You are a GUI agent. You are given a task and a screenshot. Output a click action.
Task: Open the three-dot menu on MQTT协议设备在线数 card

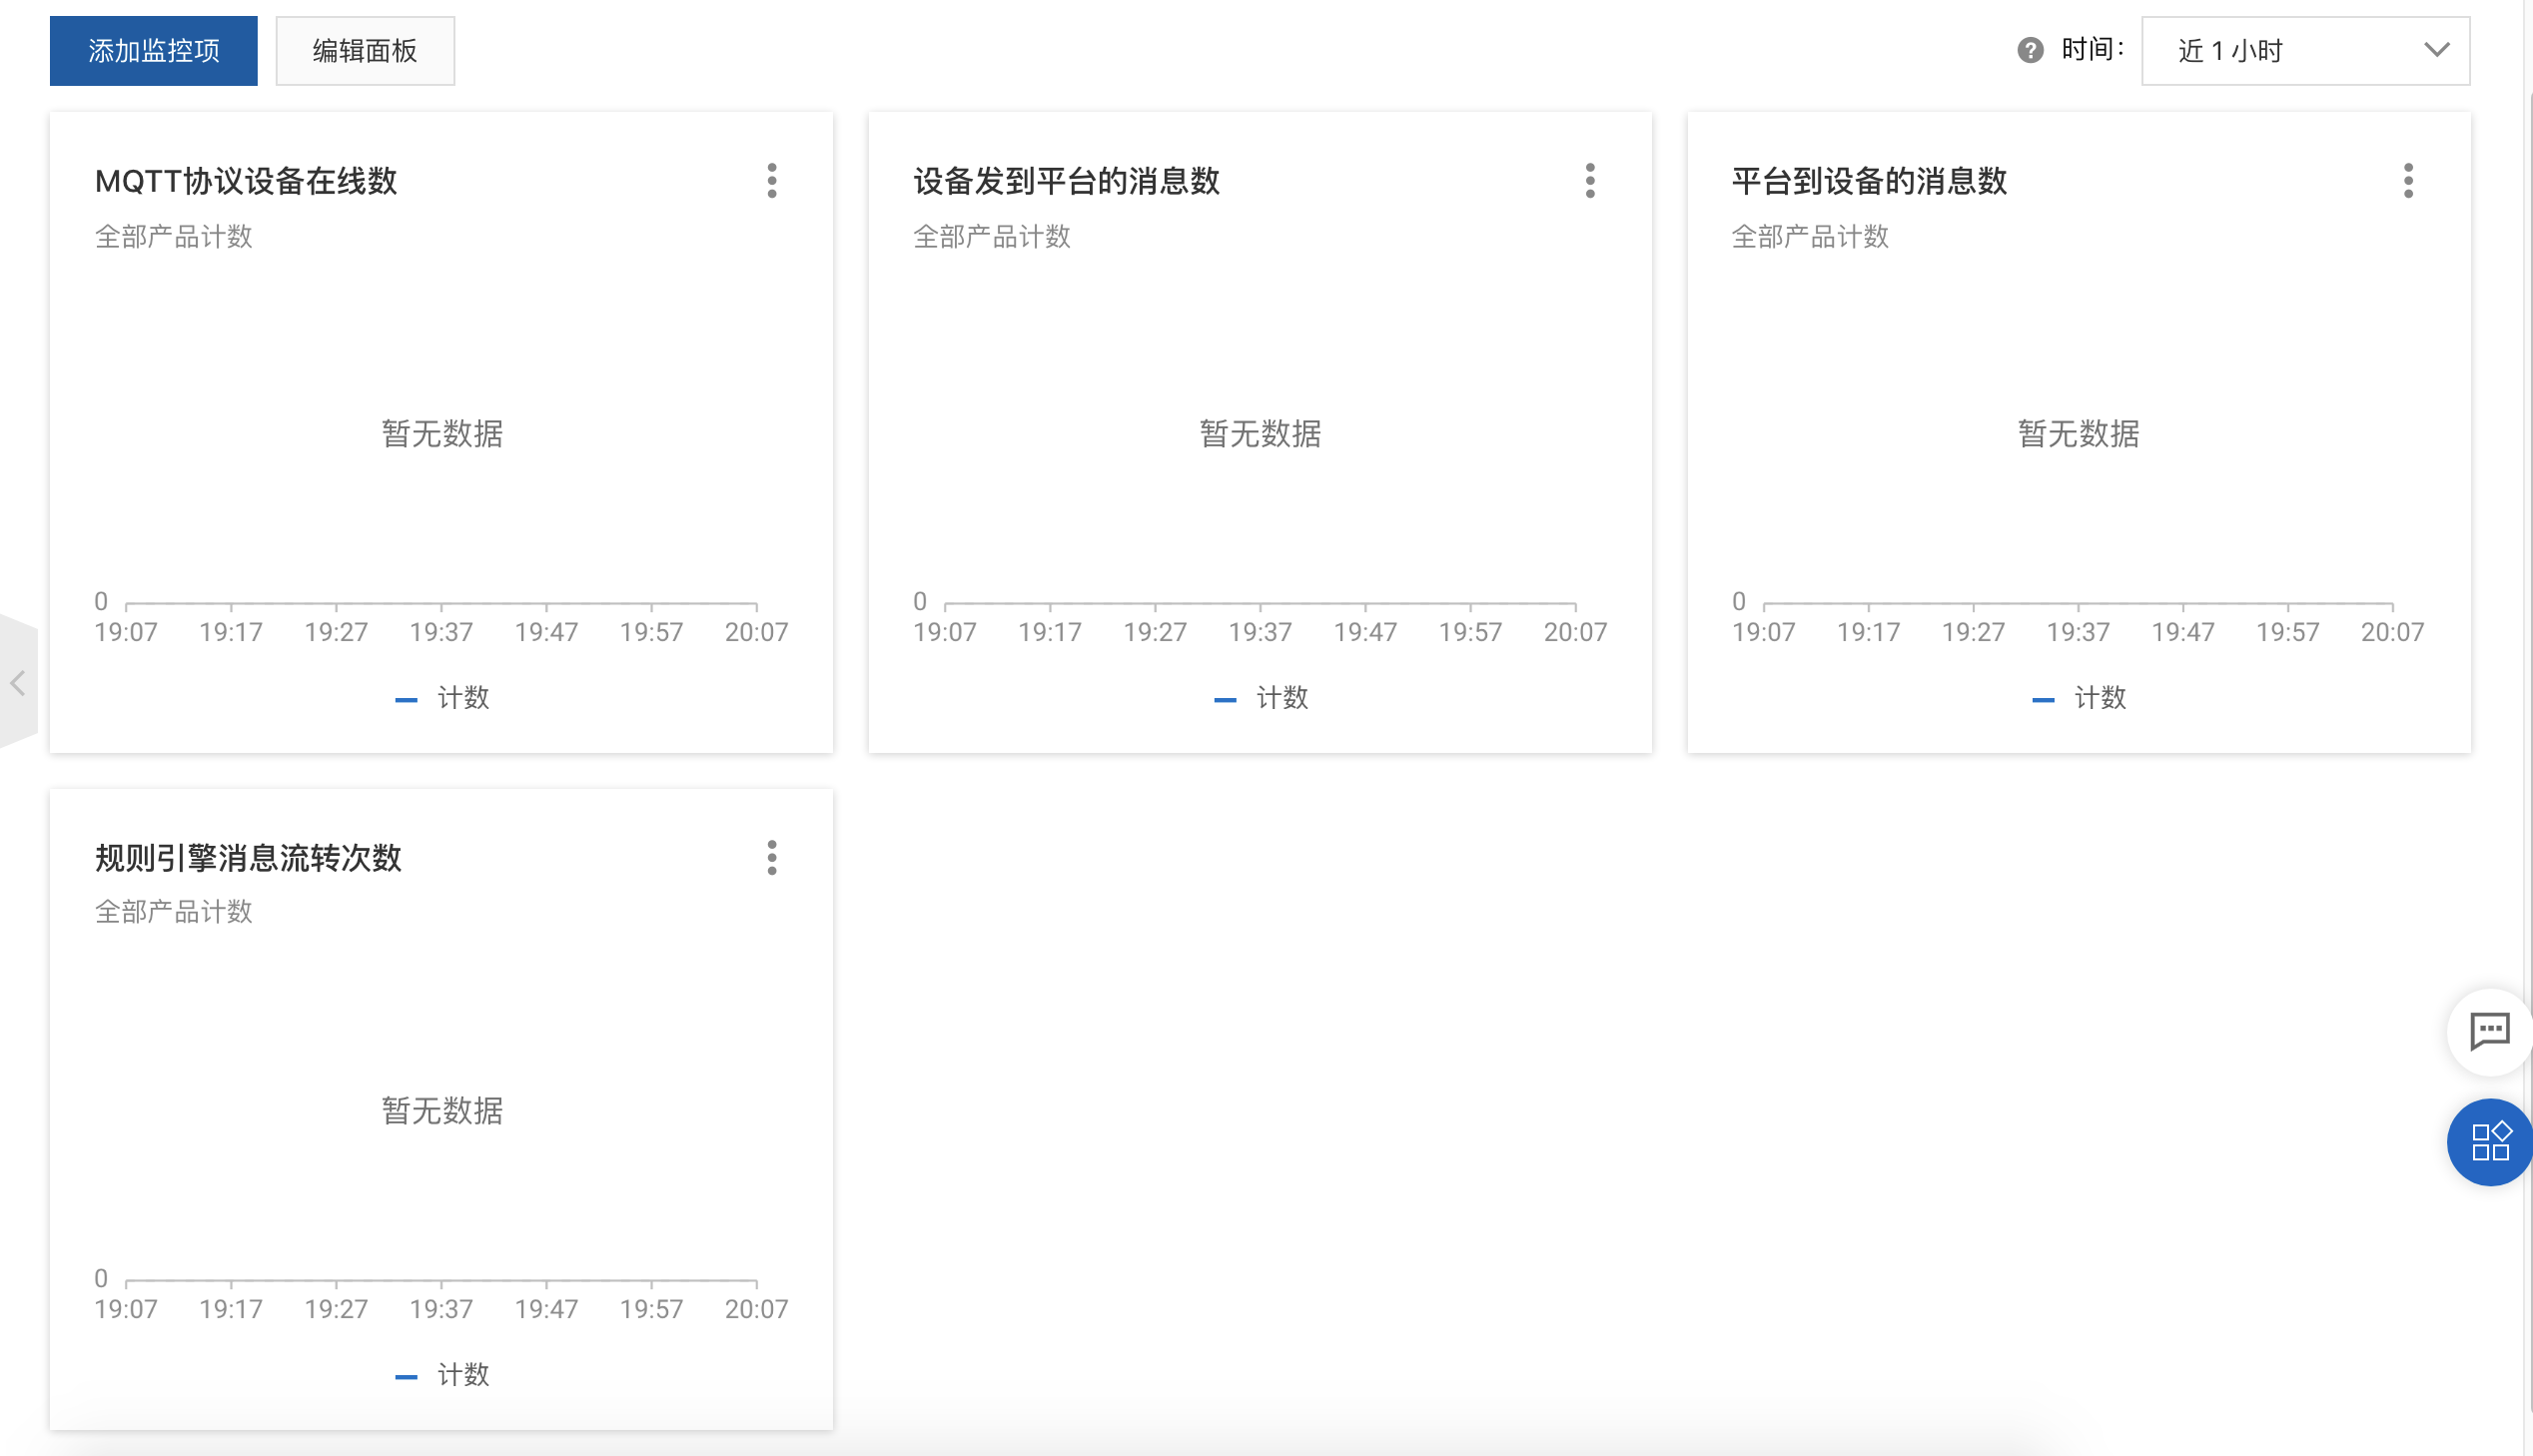point(772,181)
